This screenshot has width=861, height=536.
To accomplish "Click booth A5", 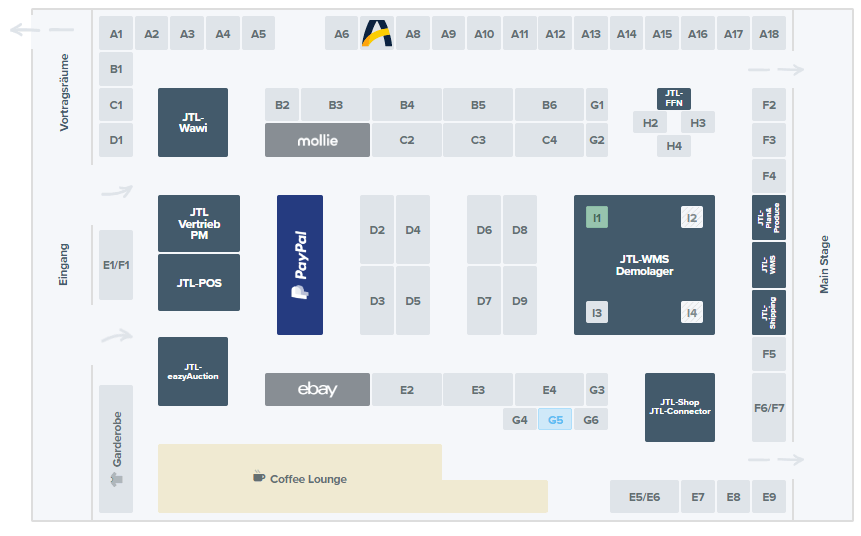I will (x=258, y=34).
